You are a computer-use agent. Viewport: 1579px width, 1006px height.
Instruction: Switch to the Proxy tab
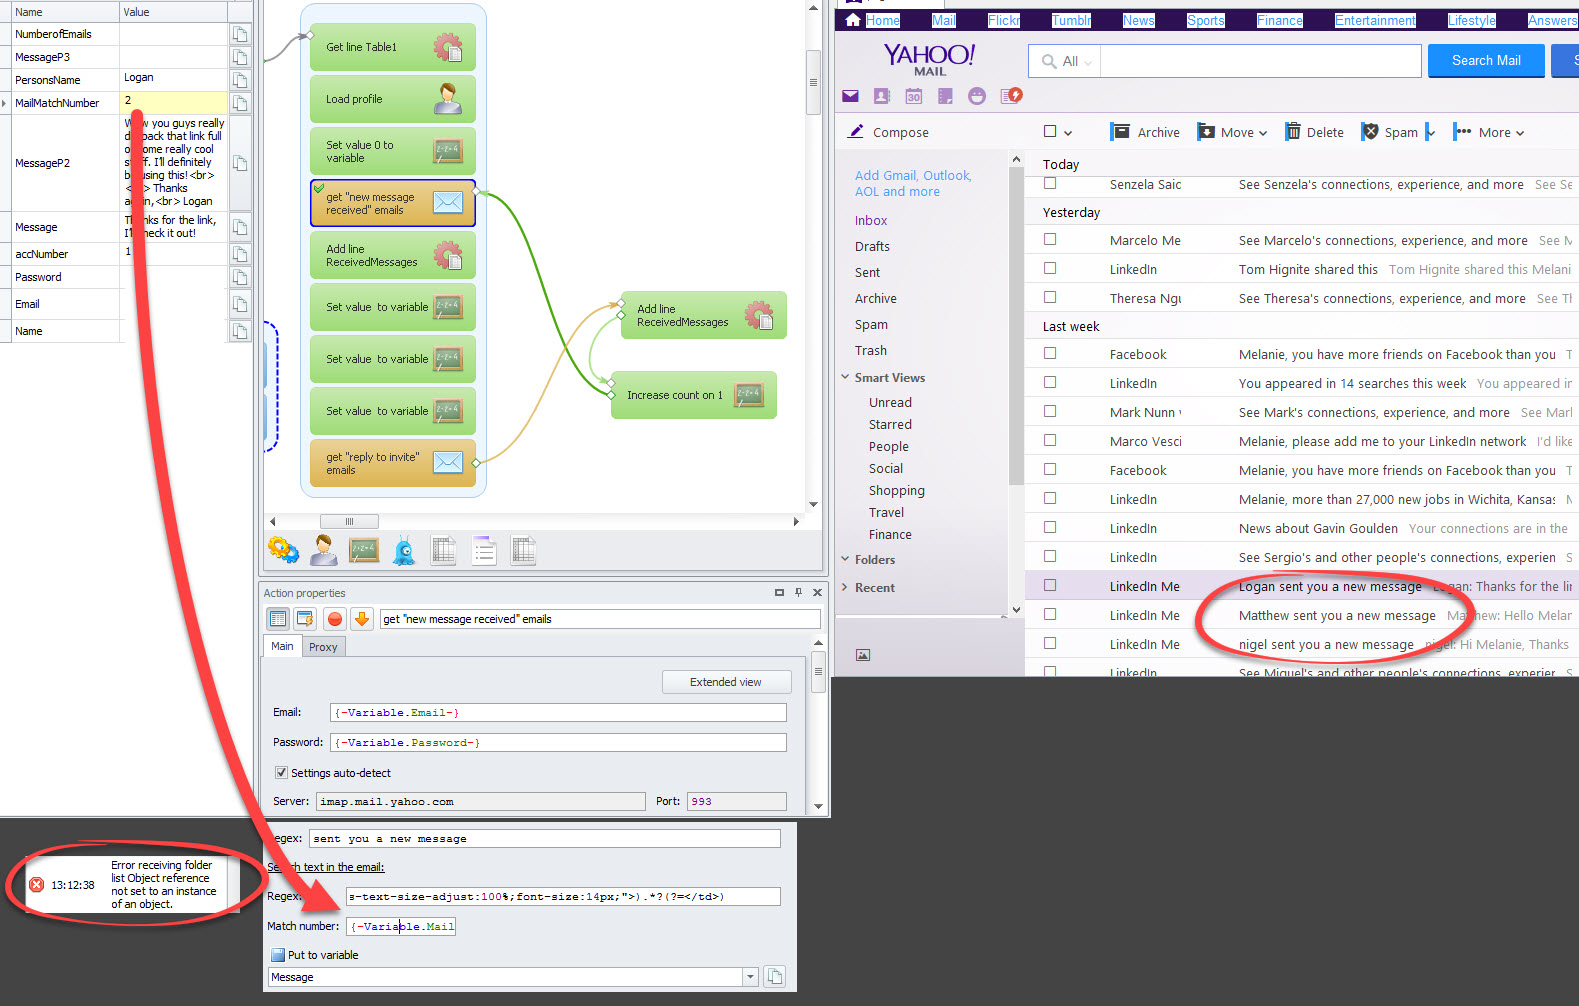point(323,647)
